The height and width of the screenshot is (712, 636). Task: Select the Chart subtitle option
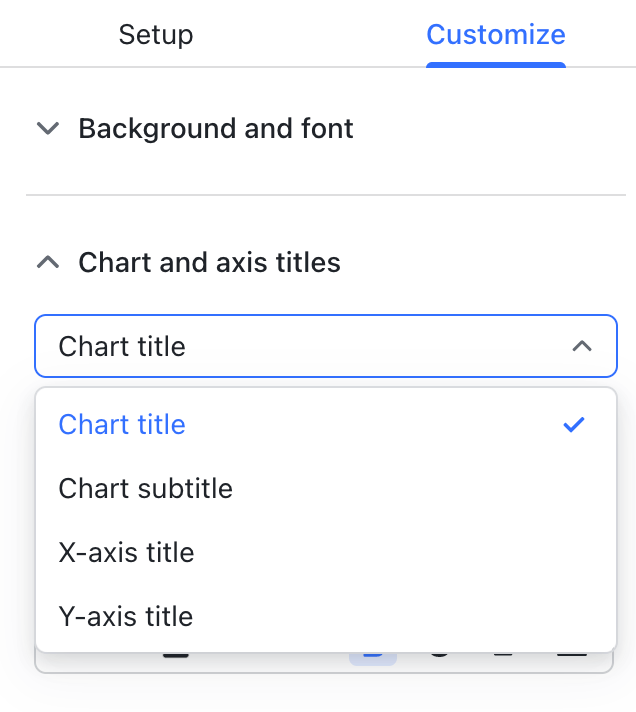pos(146,489)
